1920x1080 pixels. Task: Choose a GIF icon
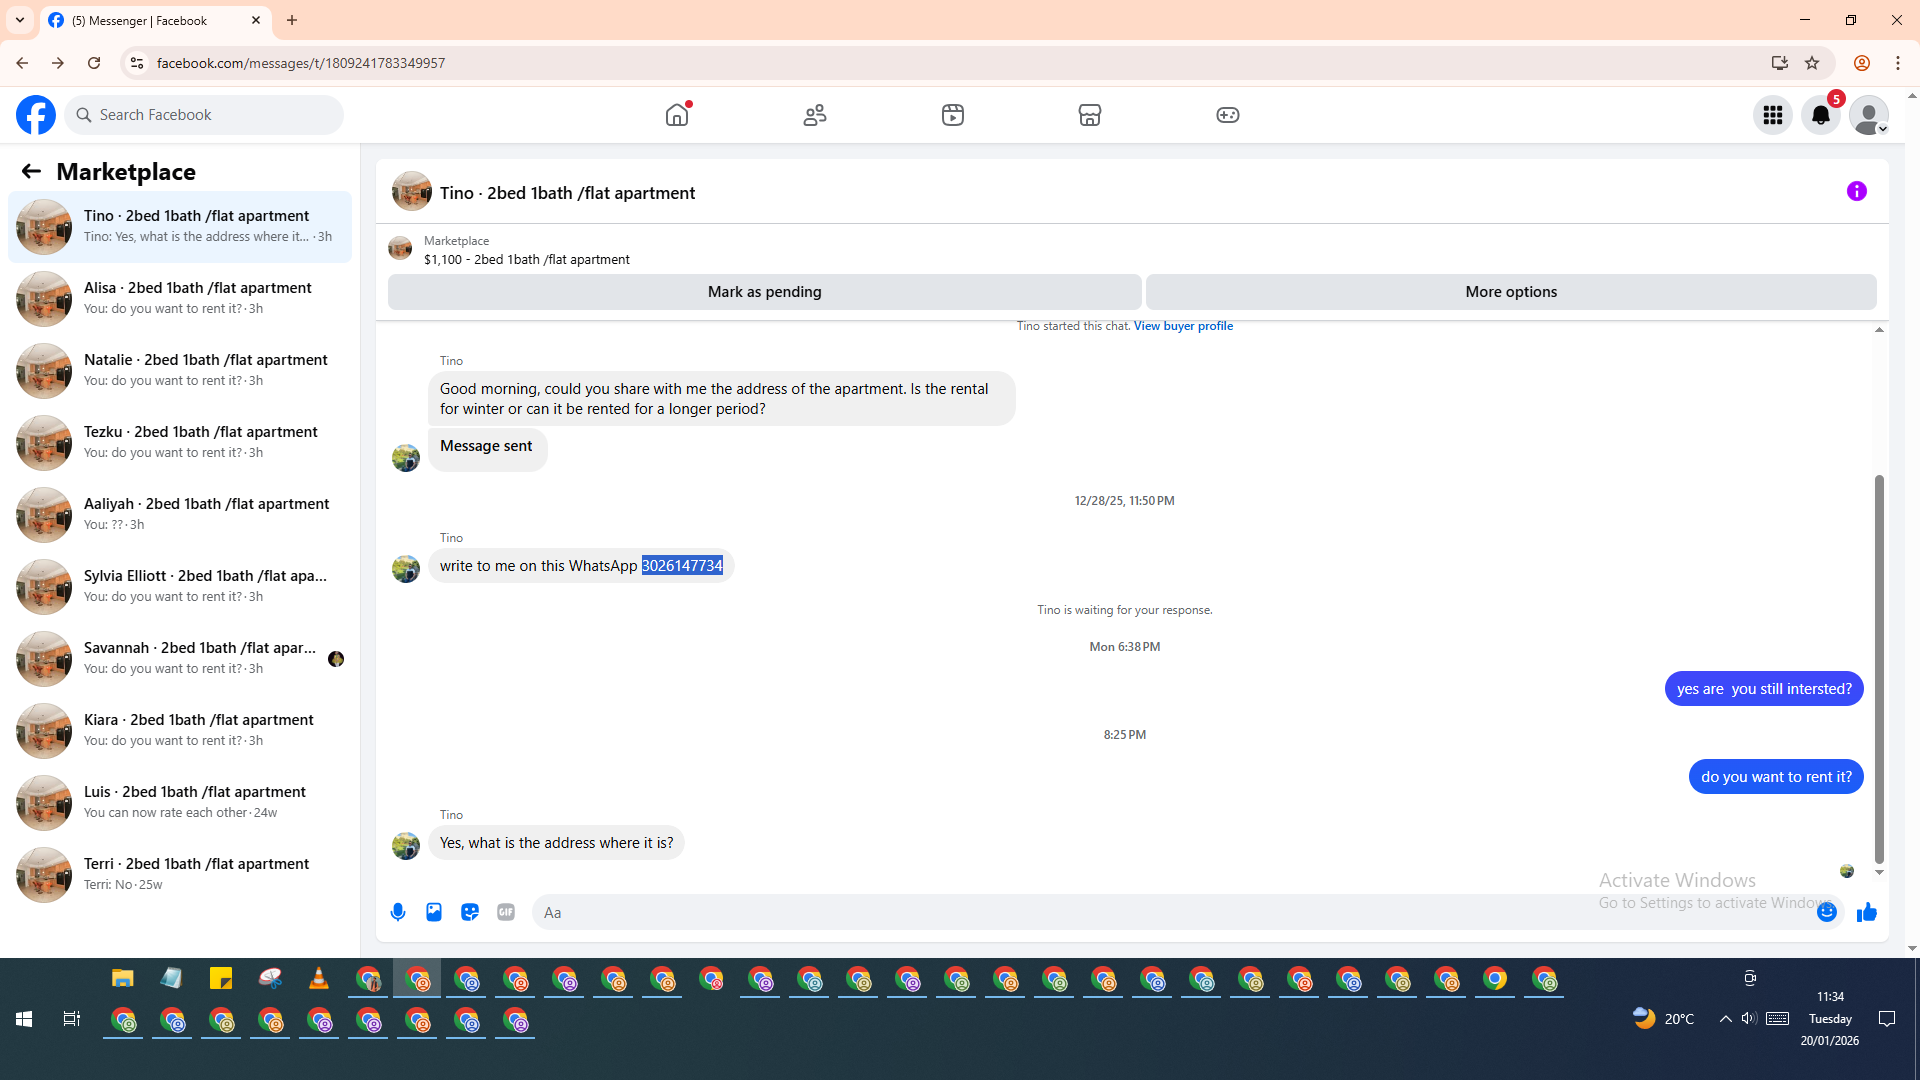point(506,912)
